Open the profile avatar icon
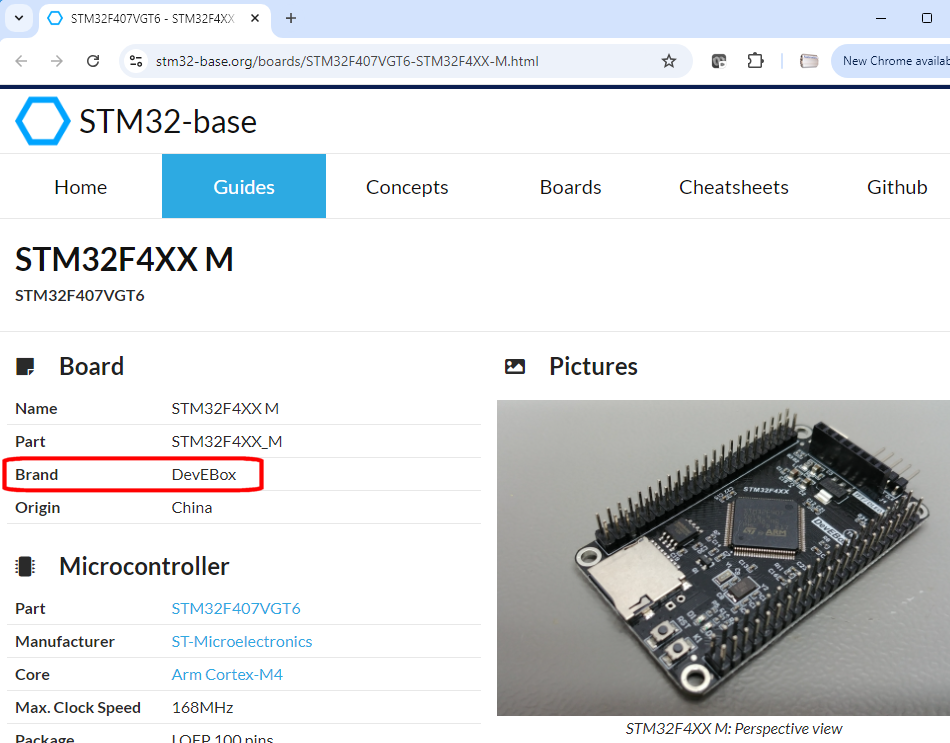950x743 pixels. (809, 61)
